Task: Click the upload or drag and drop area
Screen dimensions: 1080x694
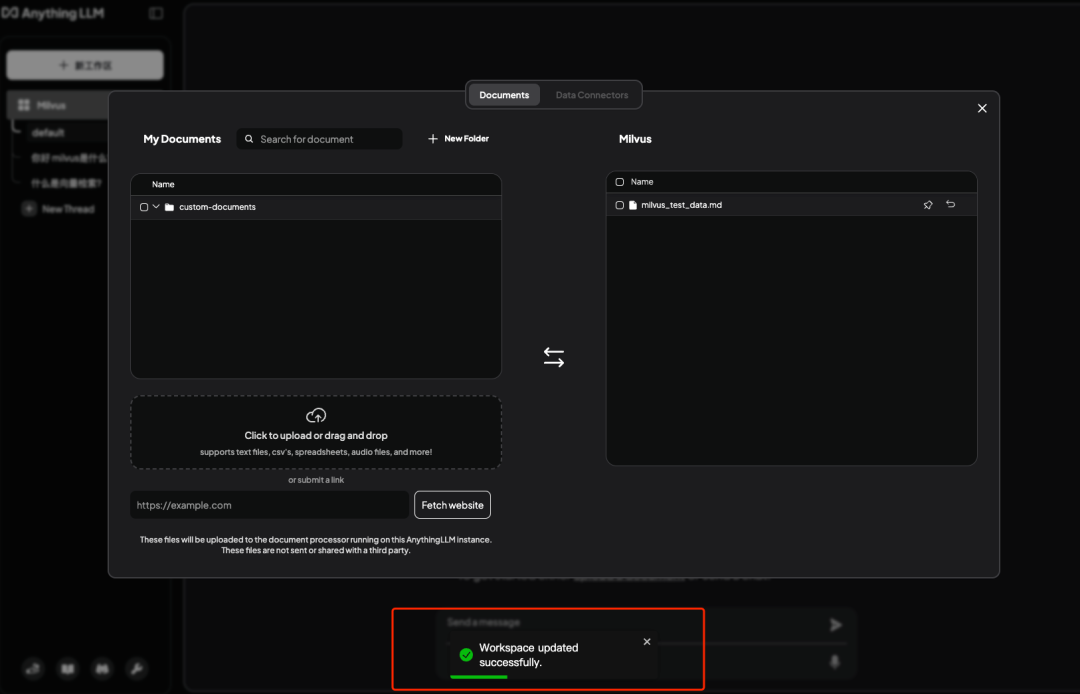Action: [316, 432]
